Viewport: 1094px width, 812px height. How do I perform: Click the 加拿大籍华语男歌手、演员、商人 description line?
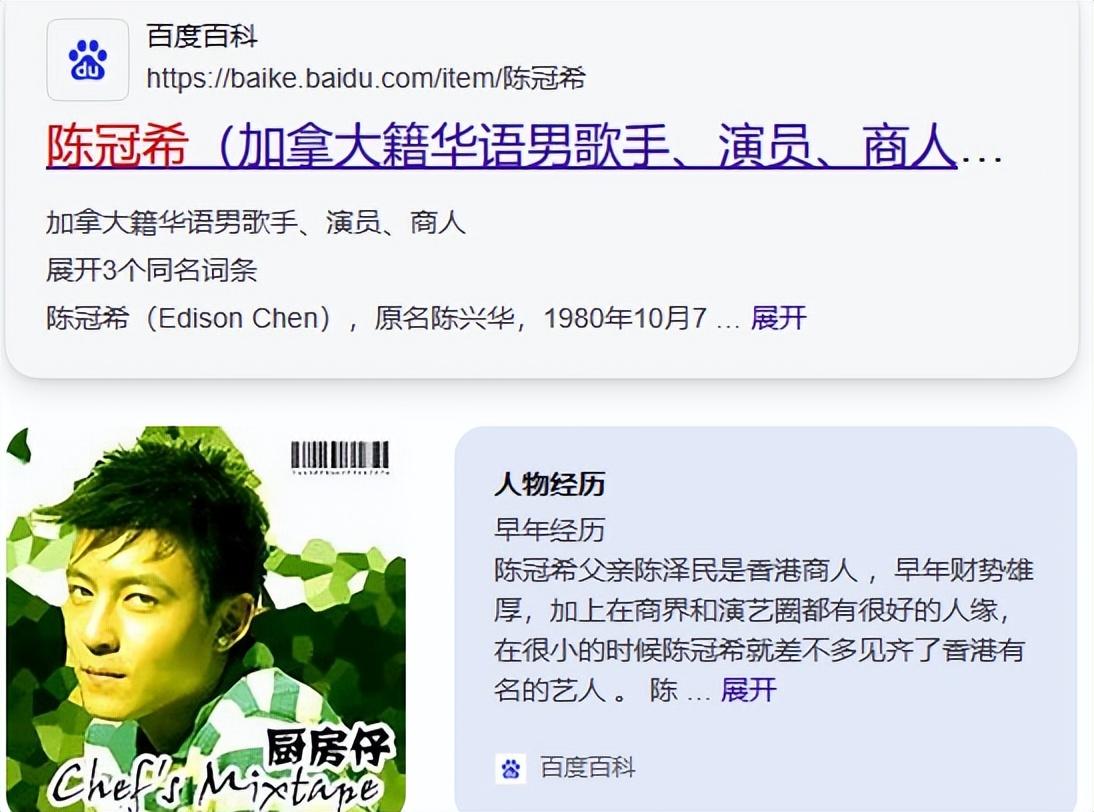pos(255,223)
